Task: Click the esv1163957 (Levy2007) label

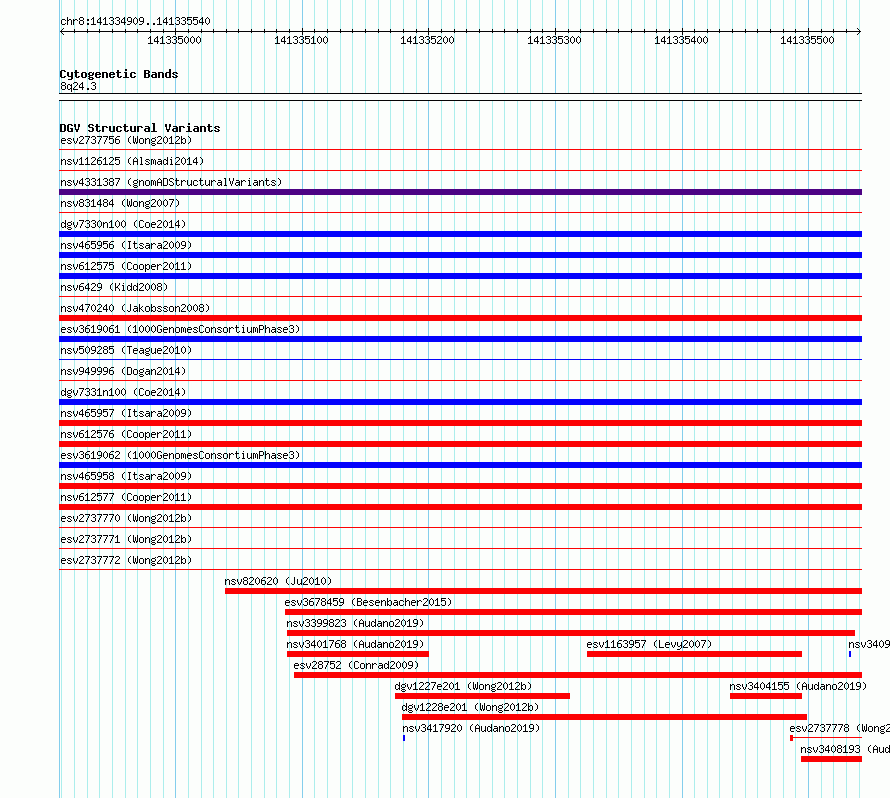Action: pos(649,644)
